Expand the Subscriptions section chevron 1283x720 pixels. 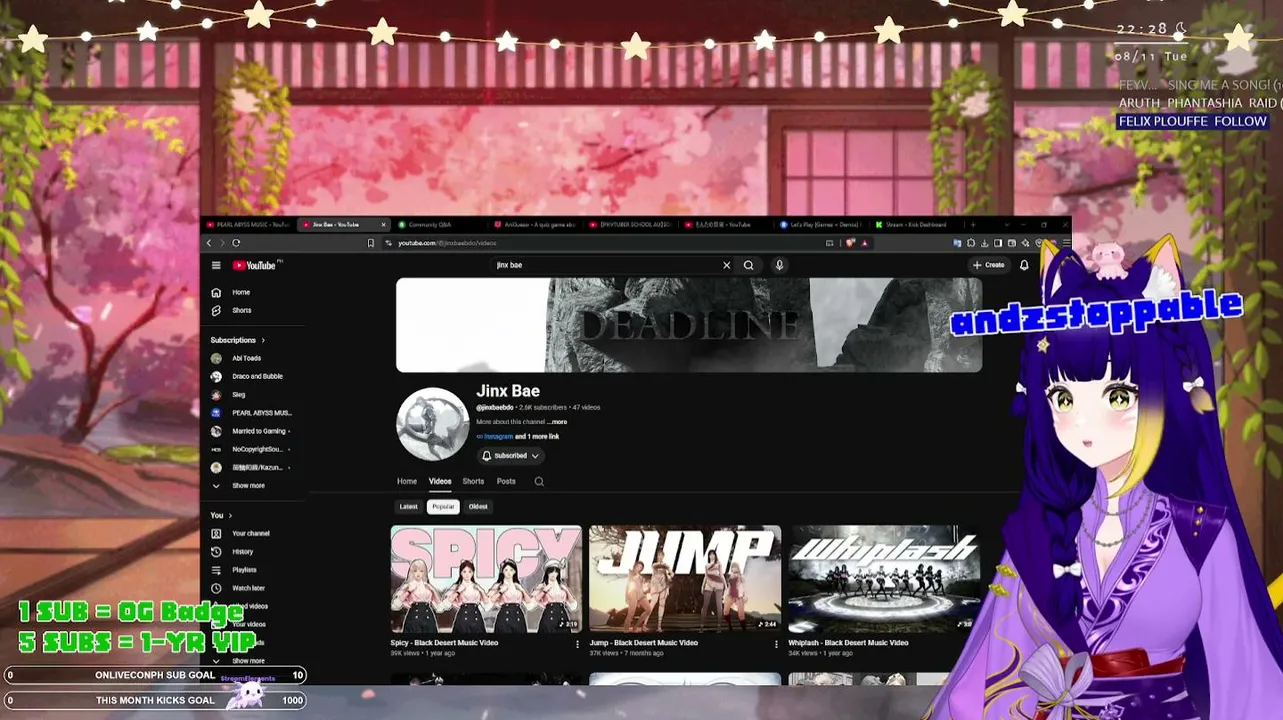coord(263,340)
